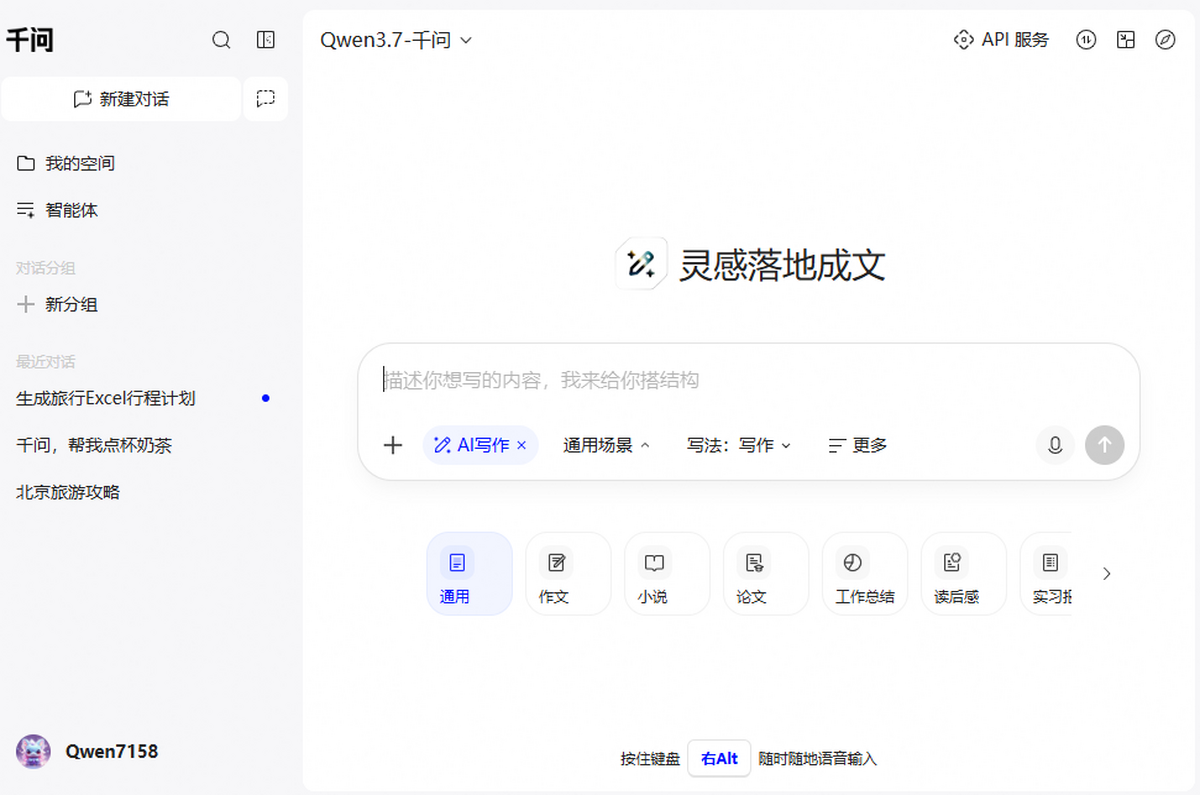
Task: Show more scenarios with the right chevron
Action: (1106, 573)
